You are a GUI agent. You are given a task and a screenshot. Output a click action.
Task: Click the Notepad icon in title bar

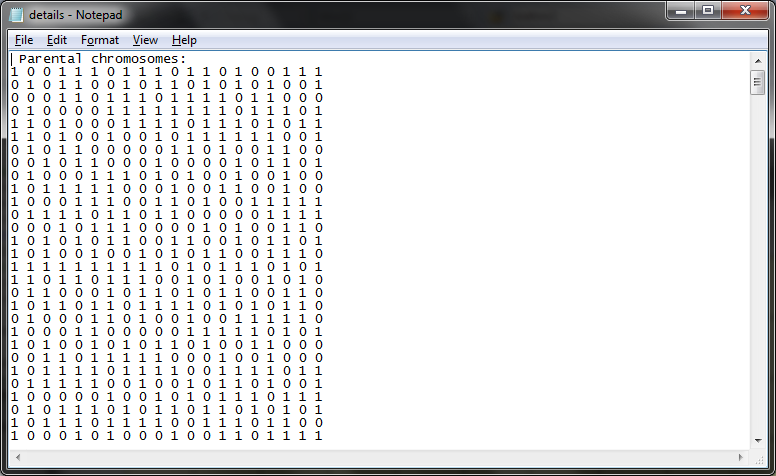[16, 15]
